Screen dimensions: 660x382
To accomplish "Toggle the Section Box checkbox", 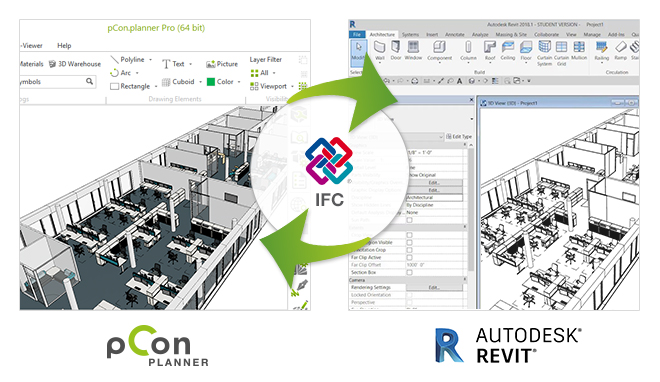I will pyautogui.click(x=409, y=272).
